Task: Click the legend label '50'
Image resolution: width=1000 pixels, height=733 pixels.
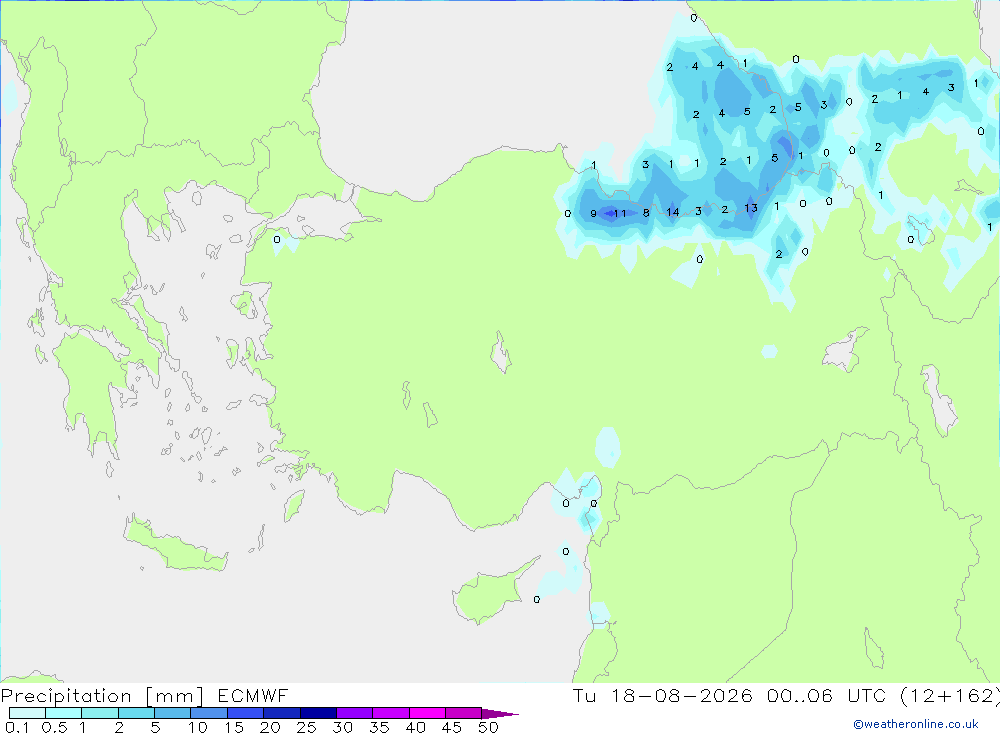Action: click(x=488, y=727)
